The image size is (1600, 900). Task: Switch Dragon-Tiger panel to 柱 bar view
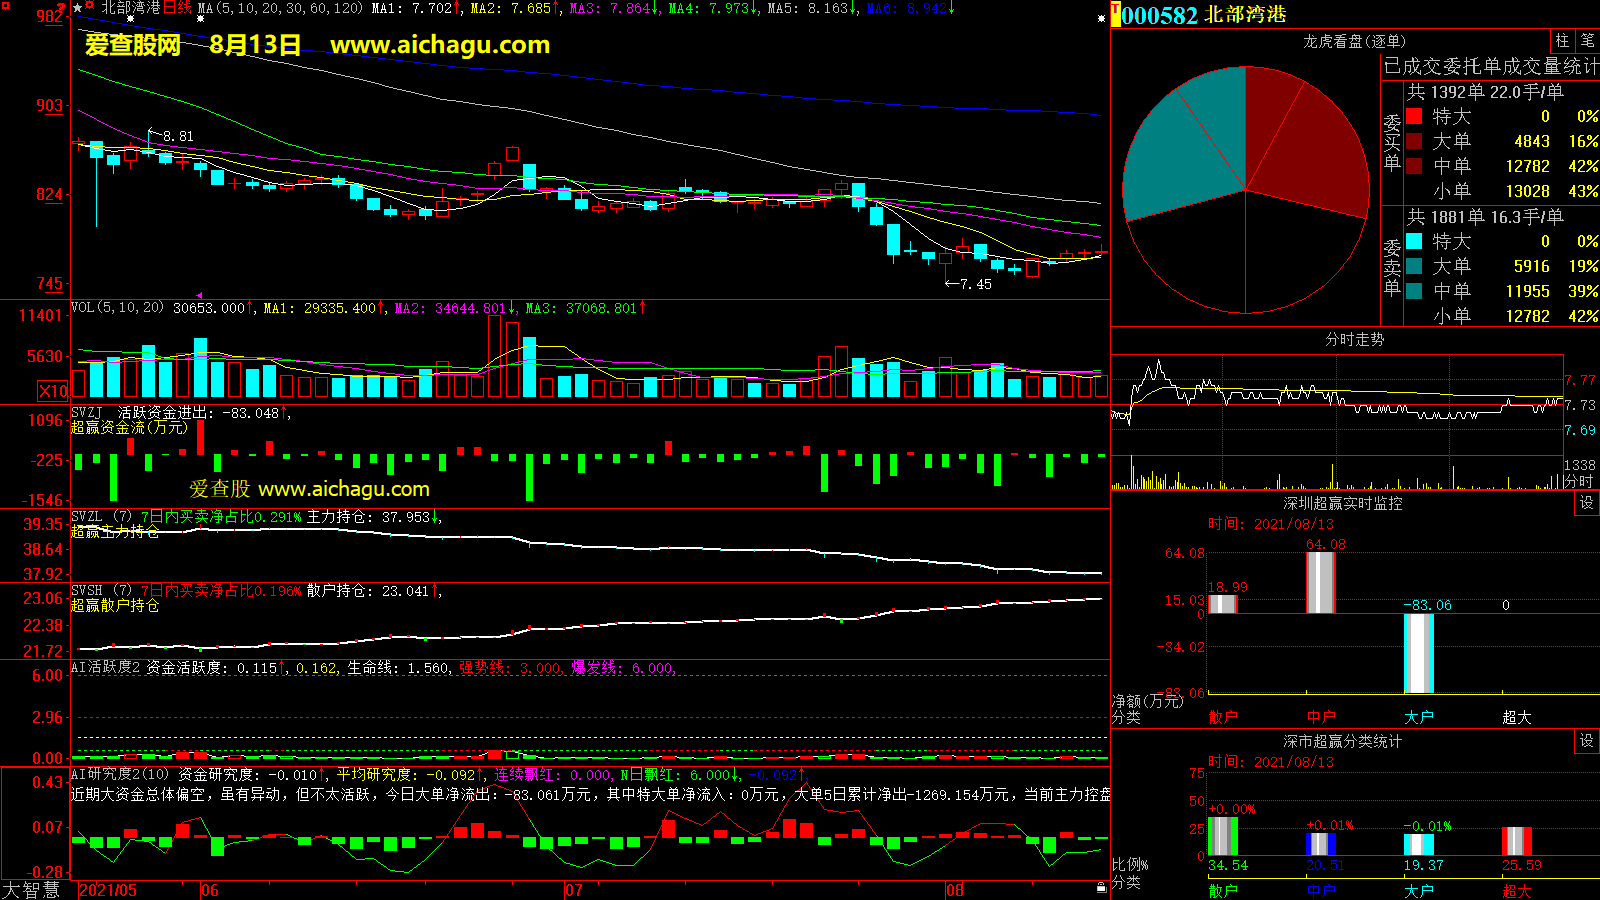(1562, 41)
